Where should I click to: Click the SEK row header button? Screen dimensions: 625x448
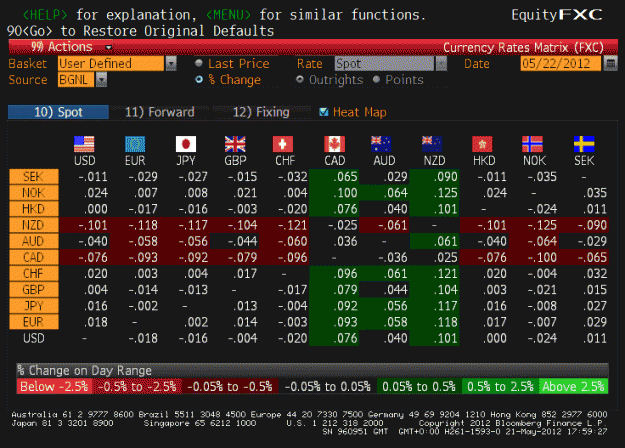point(34,177)
